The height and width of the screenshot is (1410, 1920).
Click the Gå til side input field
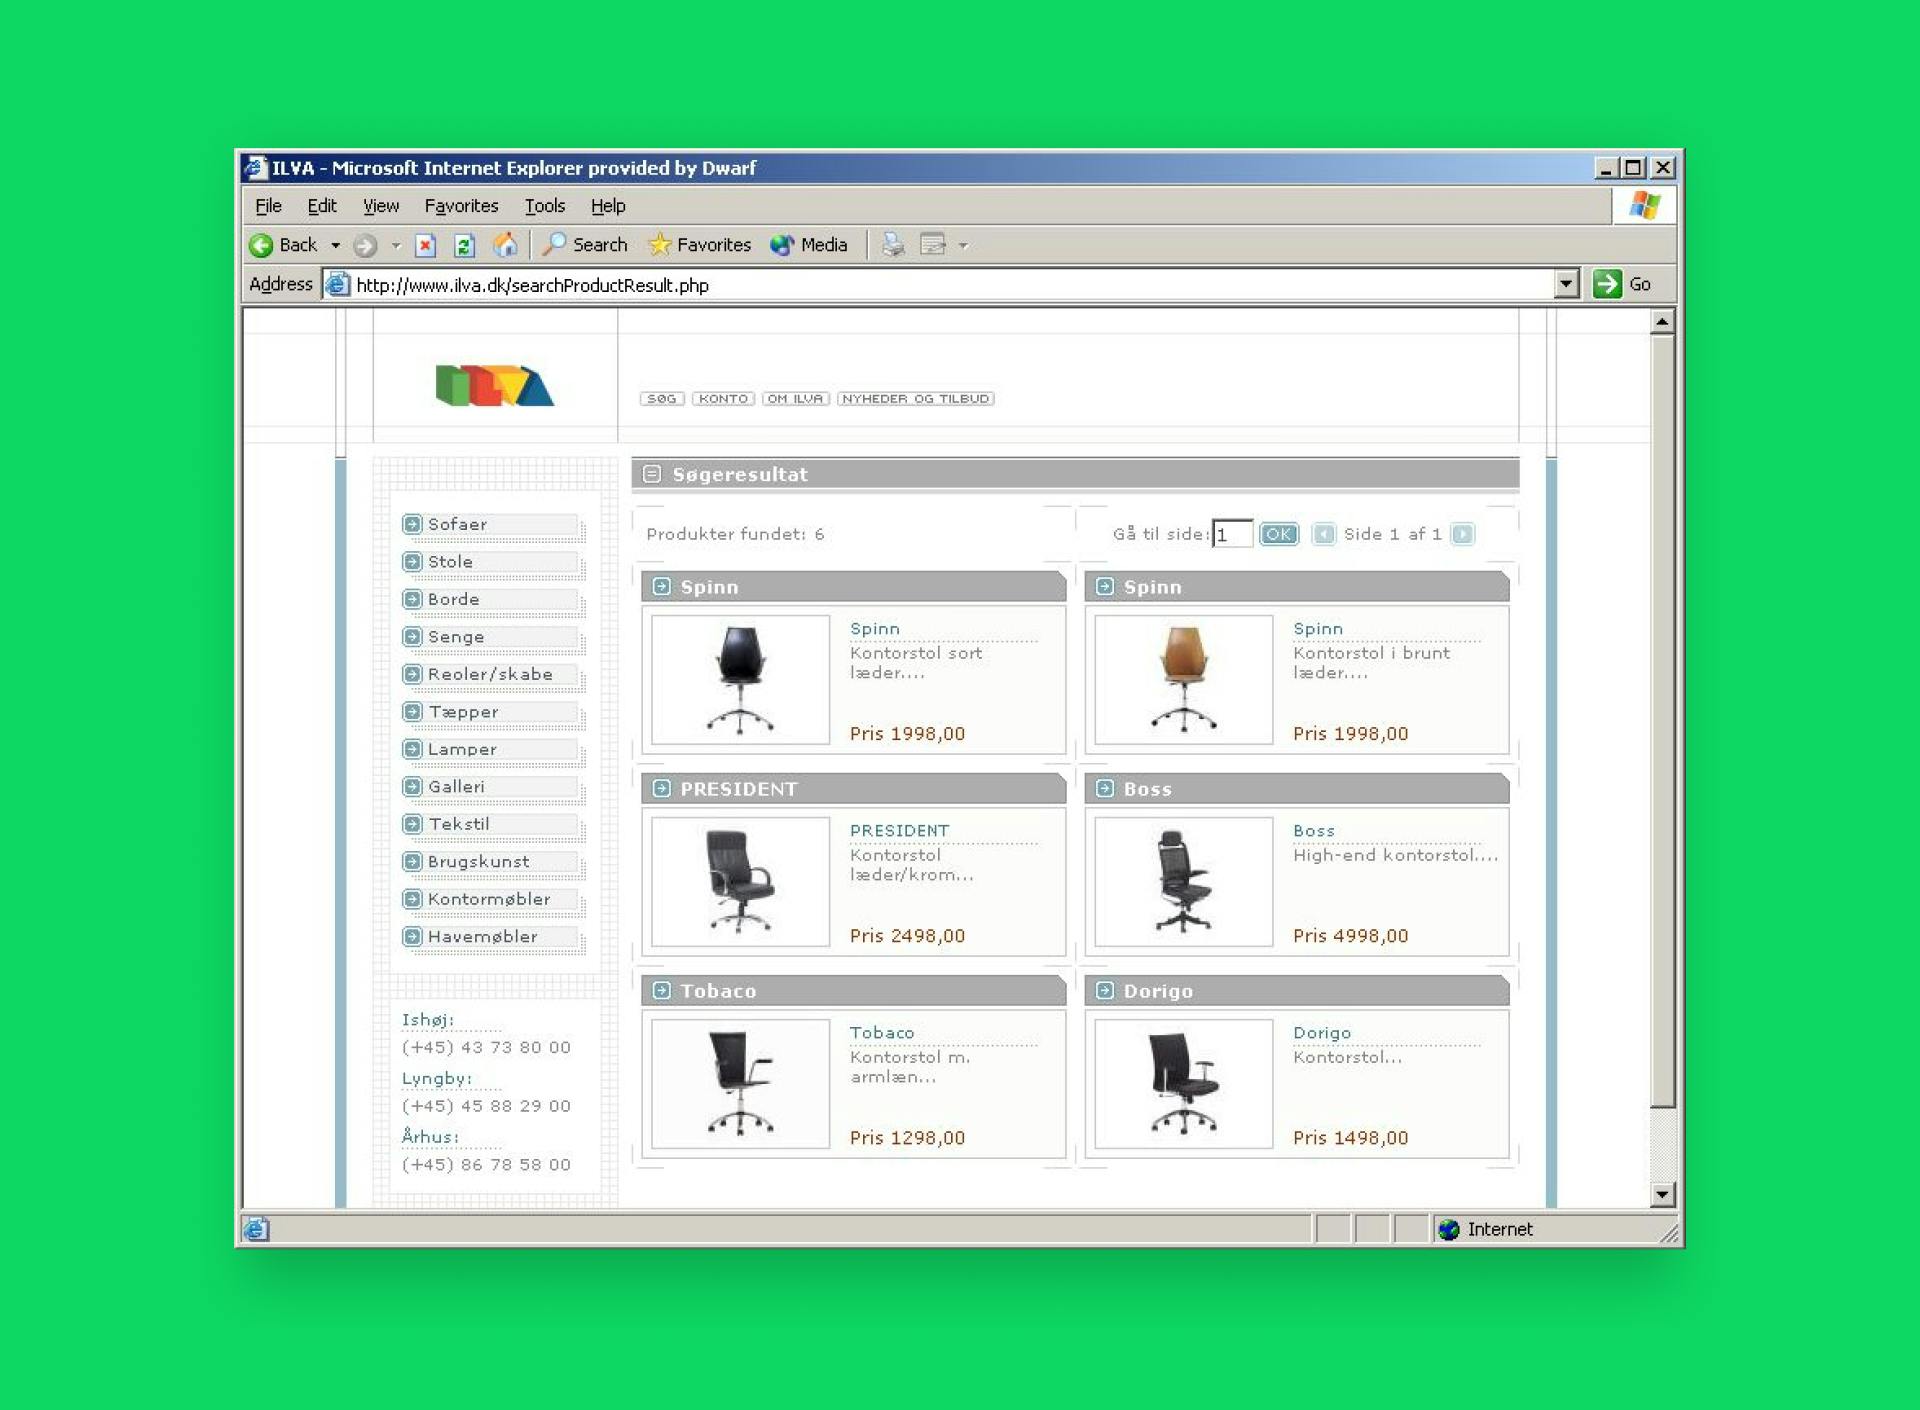1232,534
